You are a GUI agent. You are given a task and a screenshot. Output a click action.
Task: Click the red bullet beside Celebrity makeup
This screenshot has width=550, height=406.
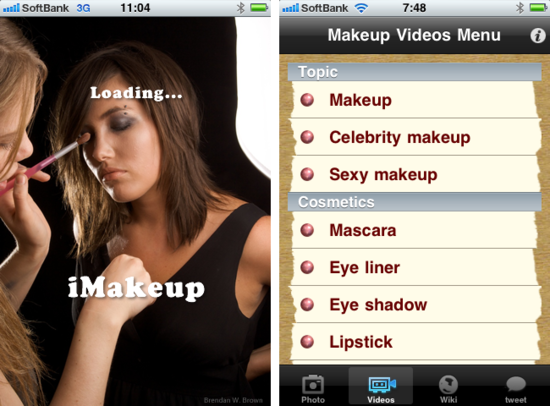tap(307, 137)
